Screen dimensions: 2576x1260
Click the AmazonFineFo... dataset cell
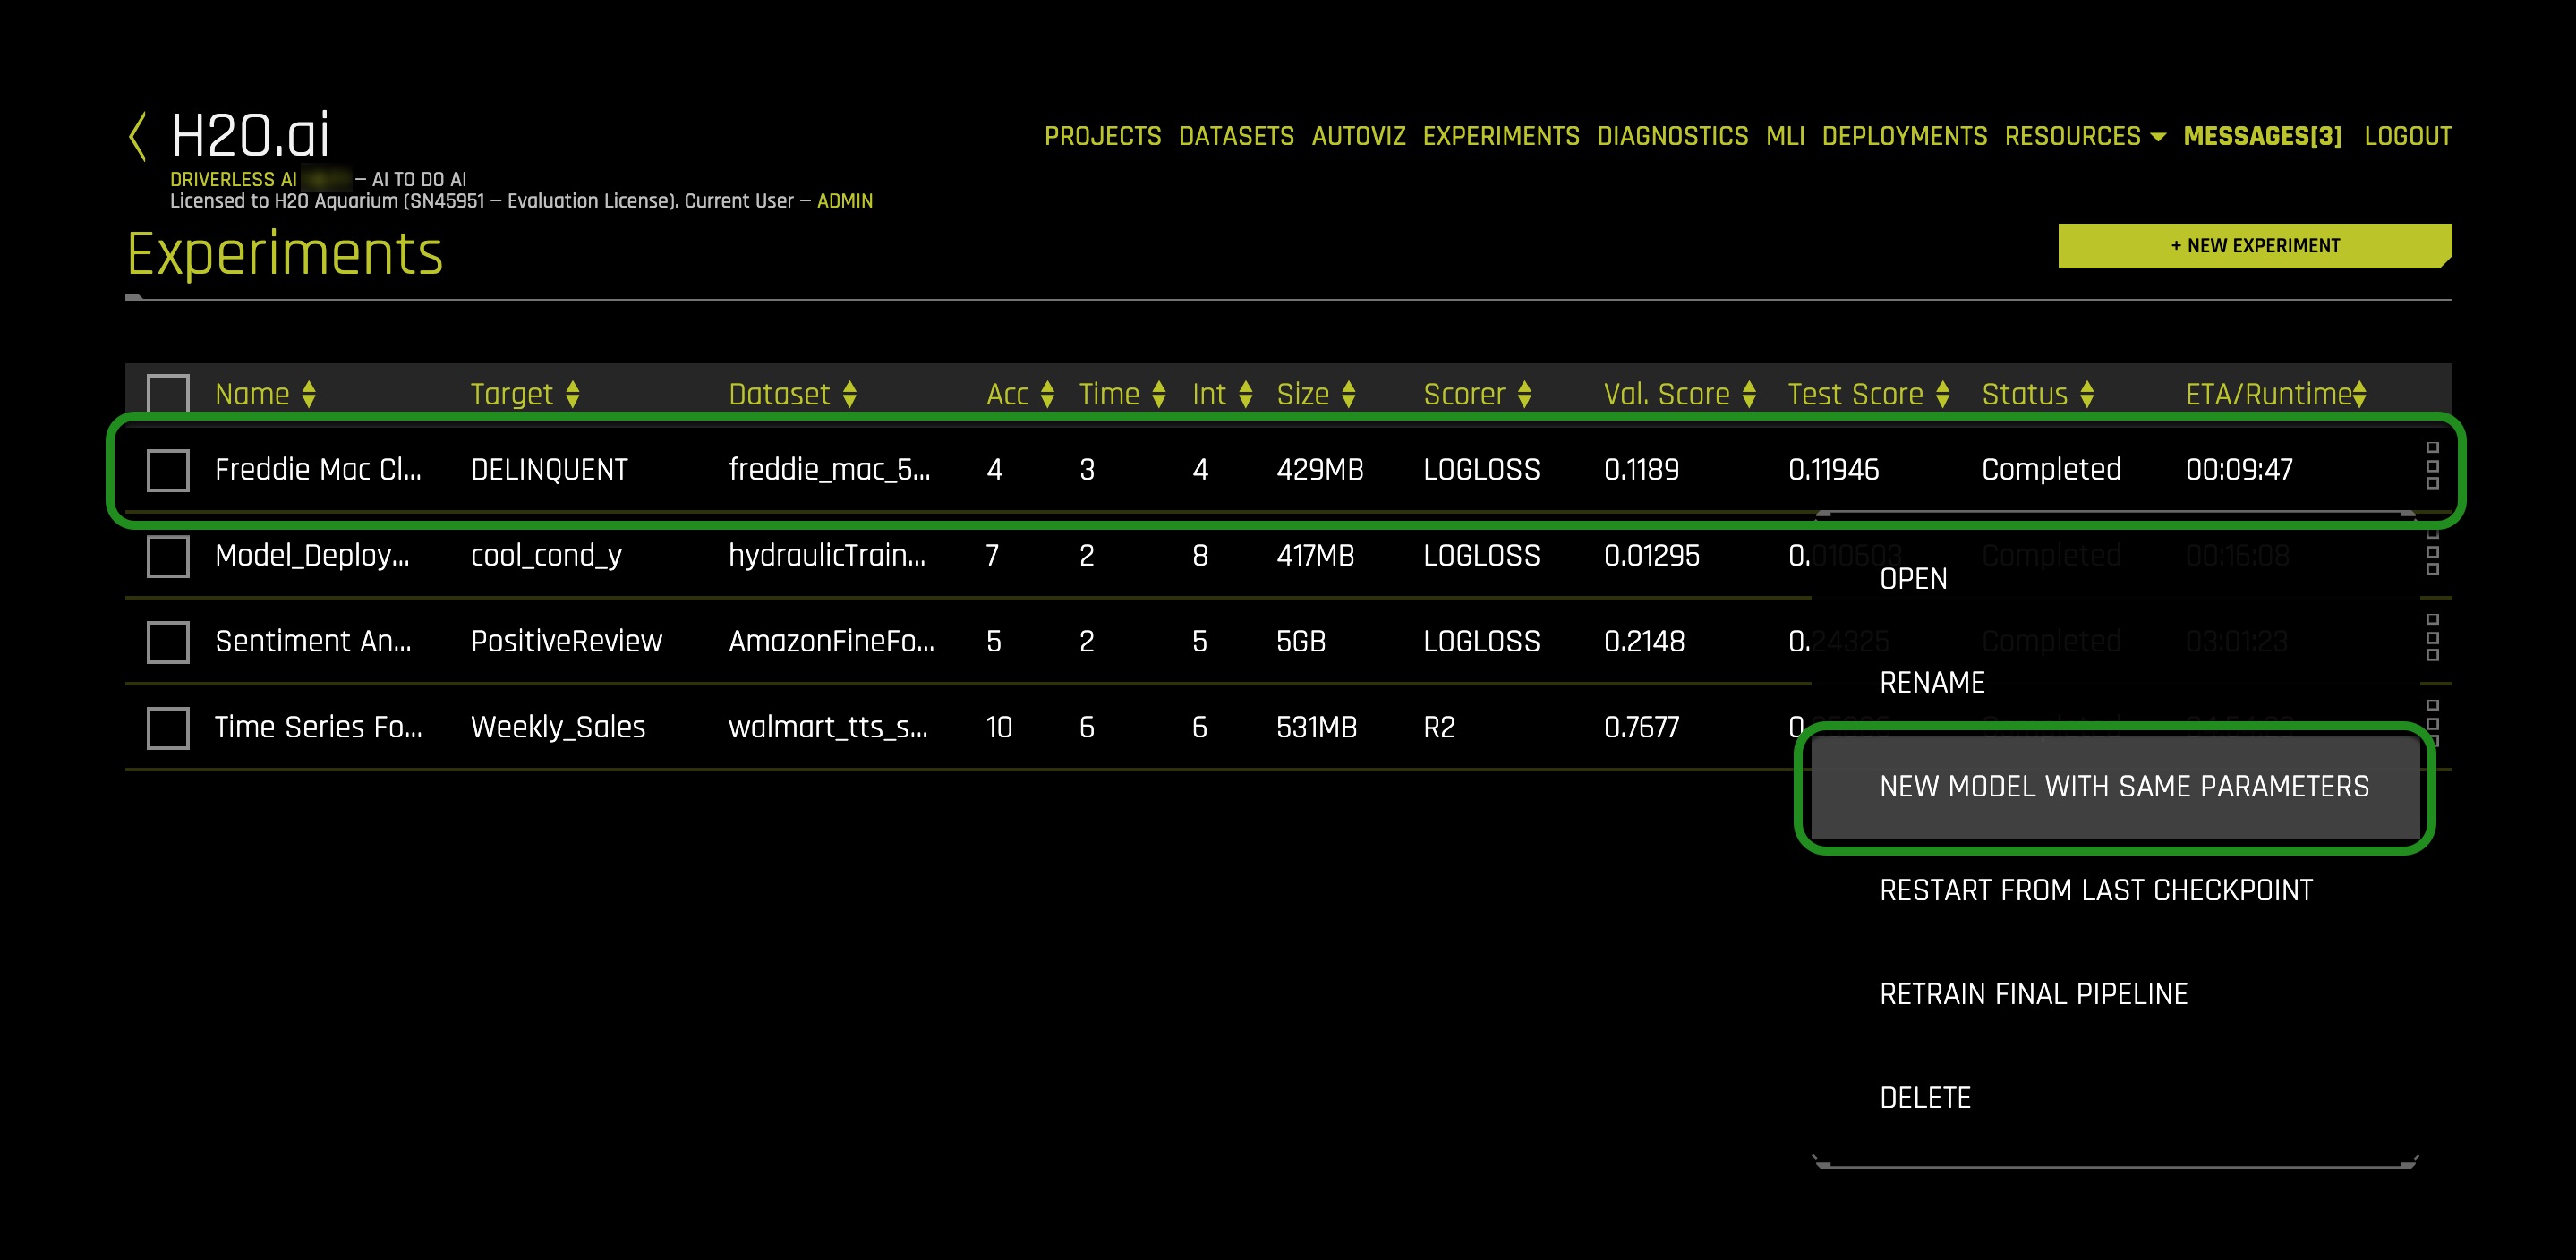(831, 642)
